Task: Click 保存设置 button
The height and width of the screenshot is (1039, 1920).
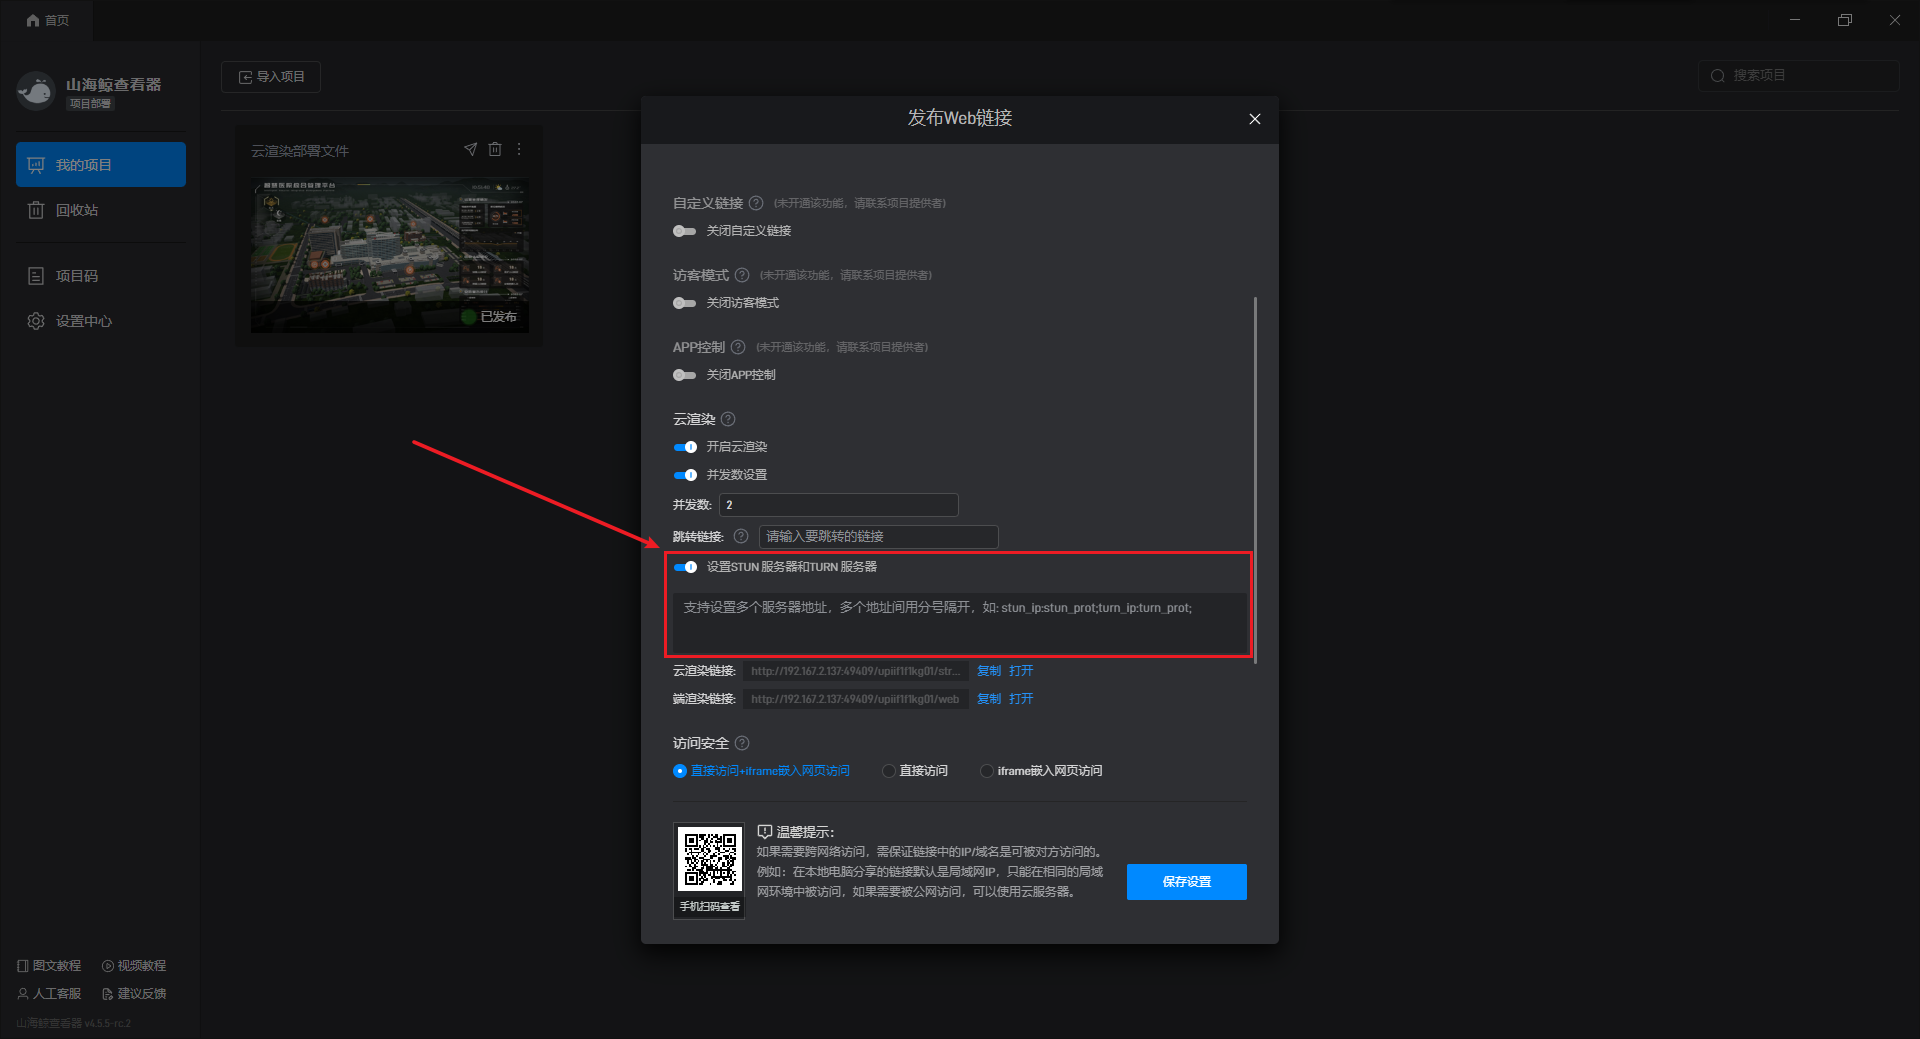Action: (1186, 882)
